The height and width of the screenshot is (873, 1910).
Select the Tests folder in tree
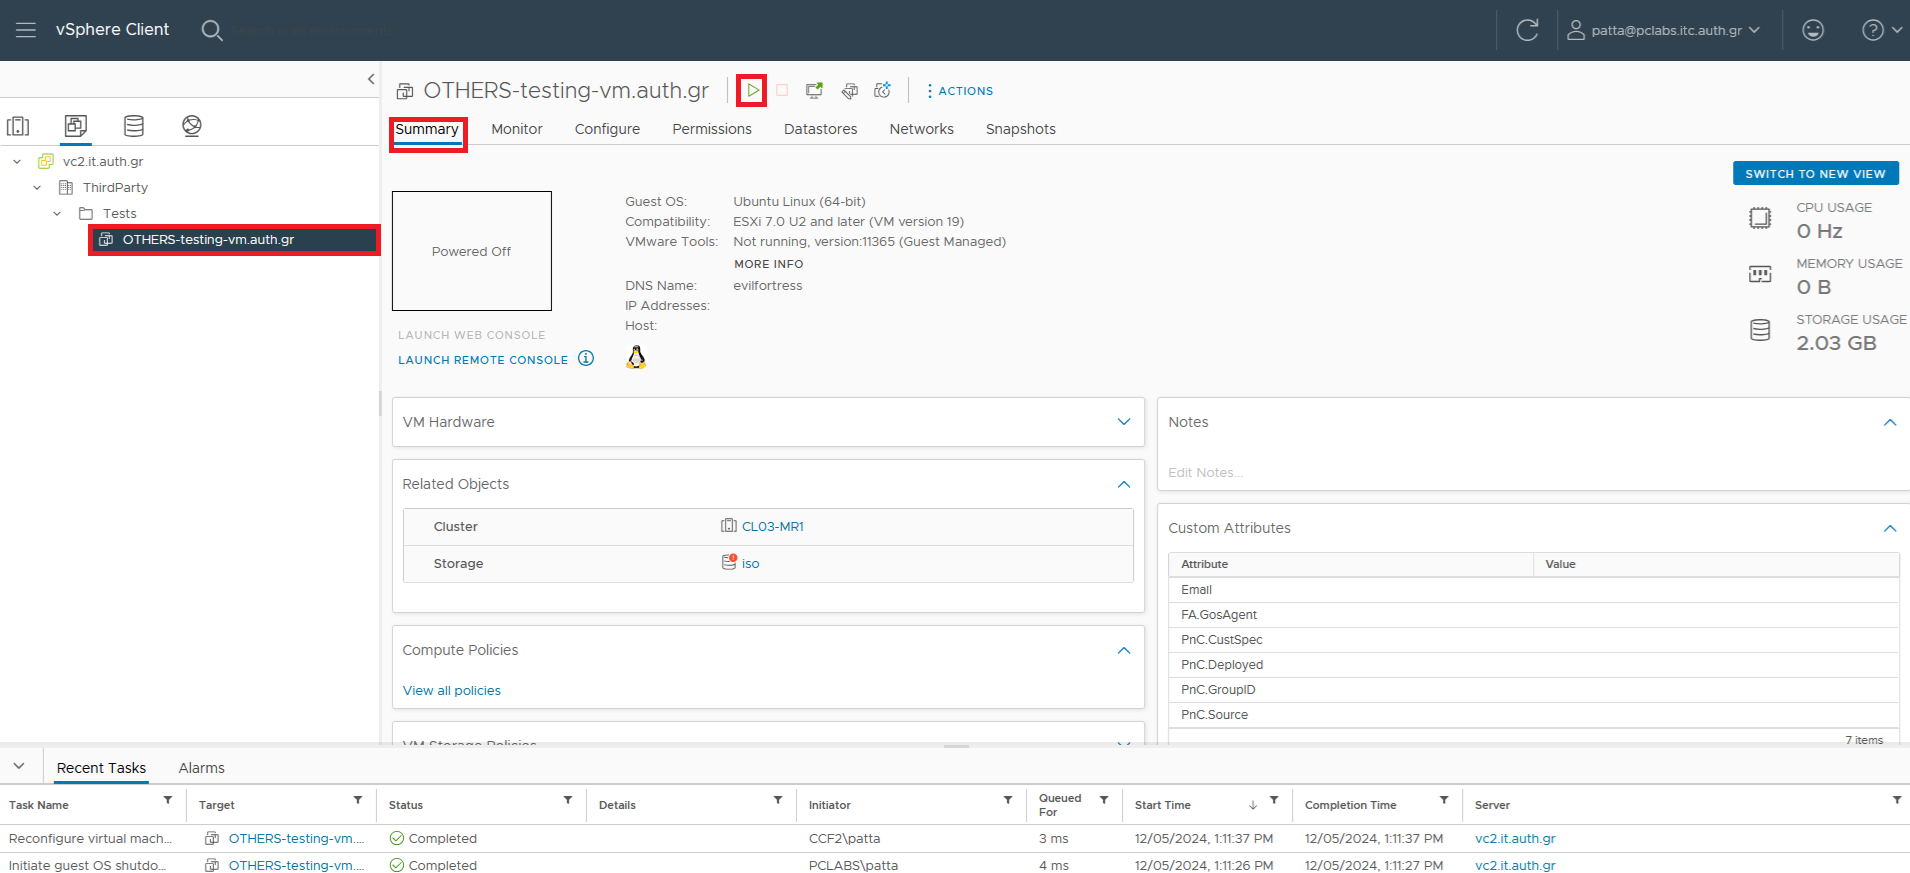pos(119,213)
